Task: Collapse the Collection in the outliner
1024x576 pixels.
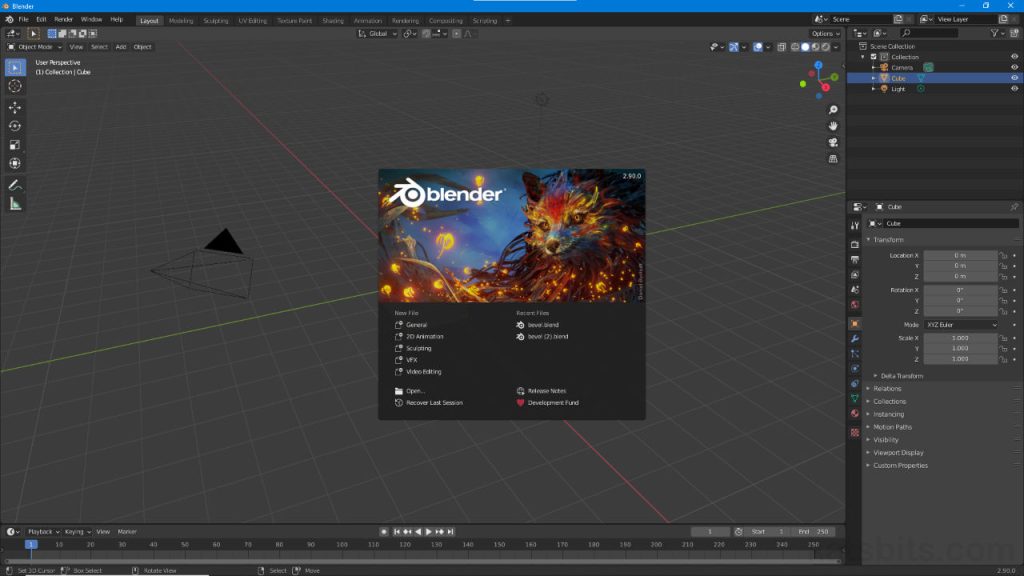Action: [x=862, y=57]
